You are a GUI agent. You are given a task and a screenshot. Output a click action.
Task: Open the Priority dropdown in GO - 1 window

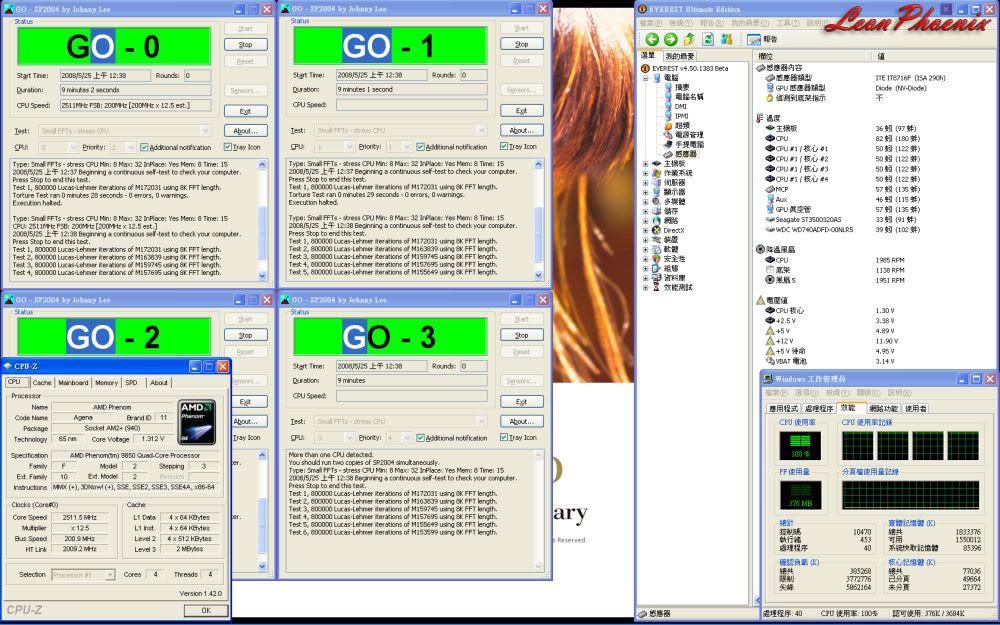[407, 147]
